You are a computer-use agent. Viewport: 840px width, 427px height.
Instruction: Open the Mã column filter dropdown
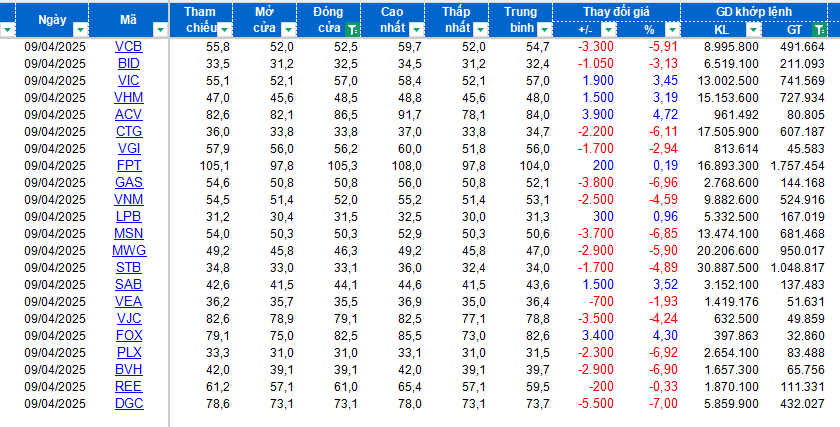[160, 29]
